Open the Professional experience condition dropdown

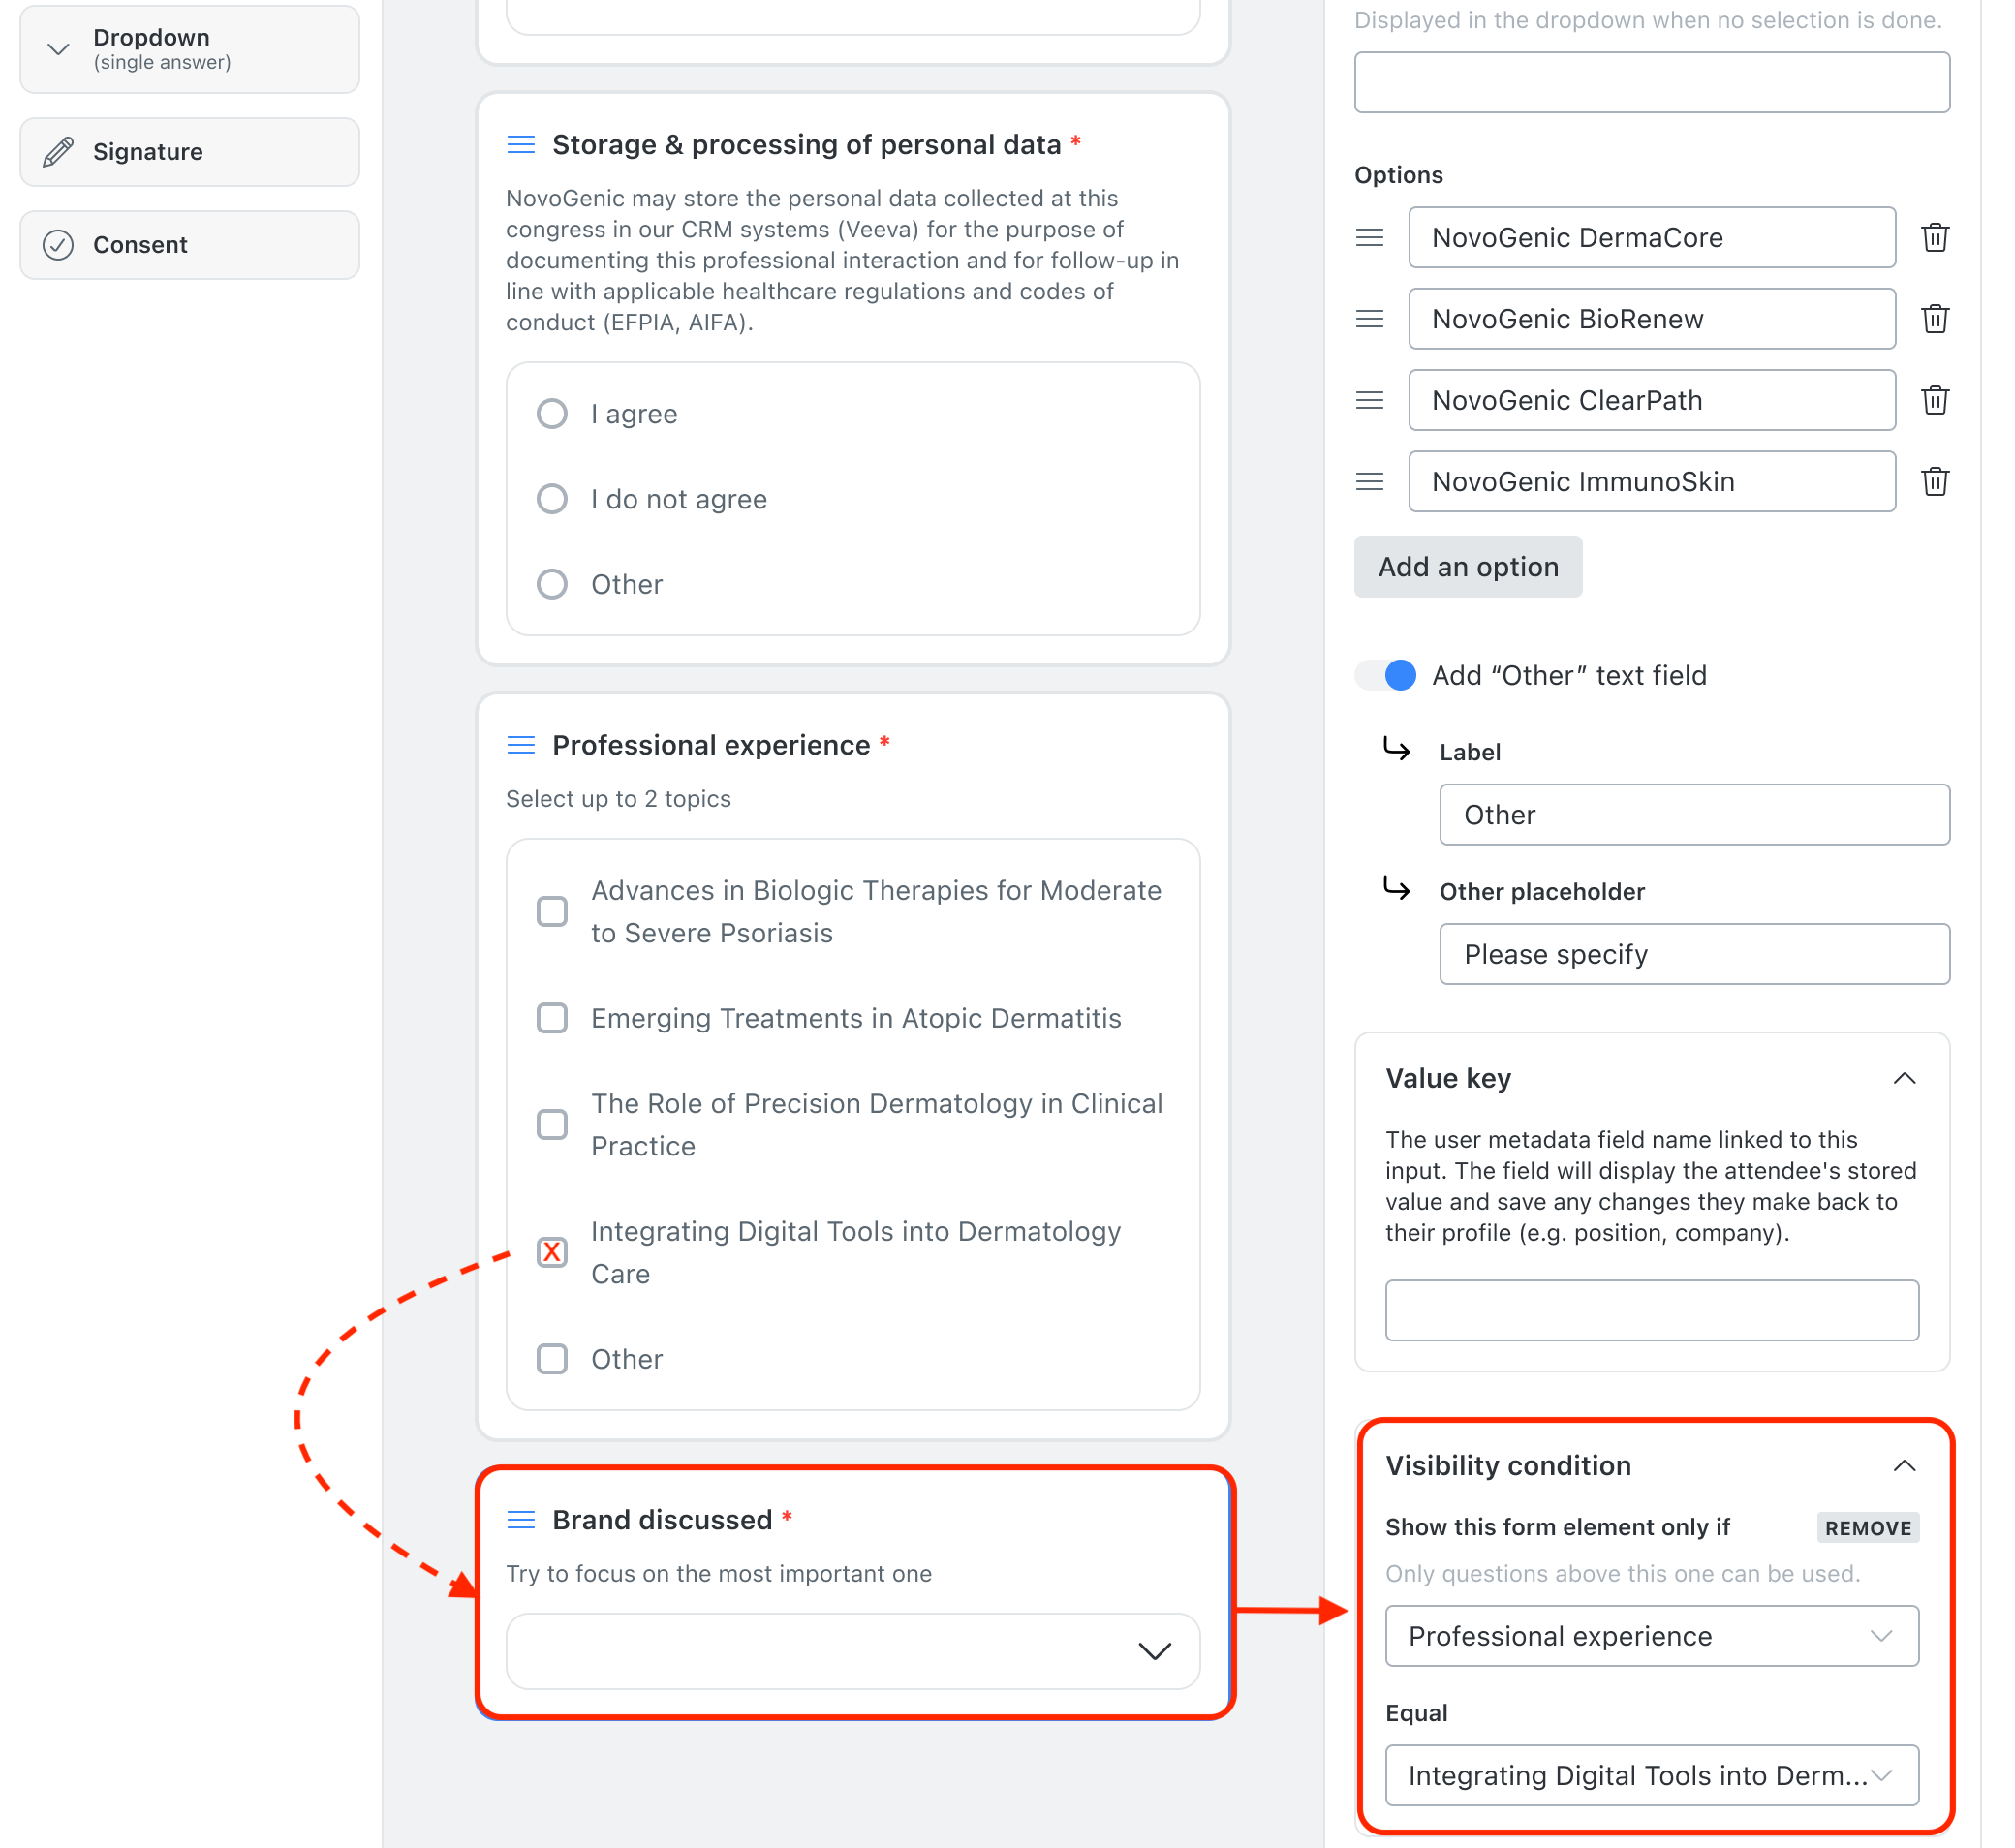[x=1652, y=1636]
